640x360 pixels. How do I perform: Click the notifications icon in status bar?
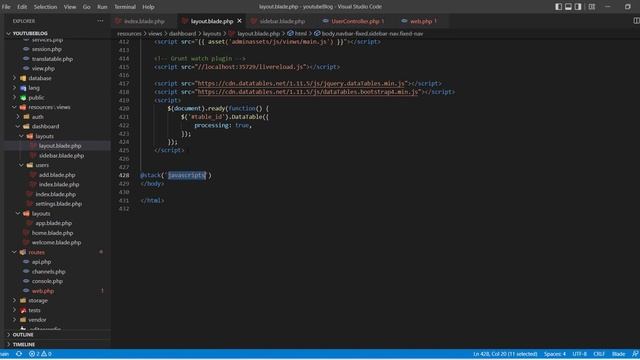635,354
